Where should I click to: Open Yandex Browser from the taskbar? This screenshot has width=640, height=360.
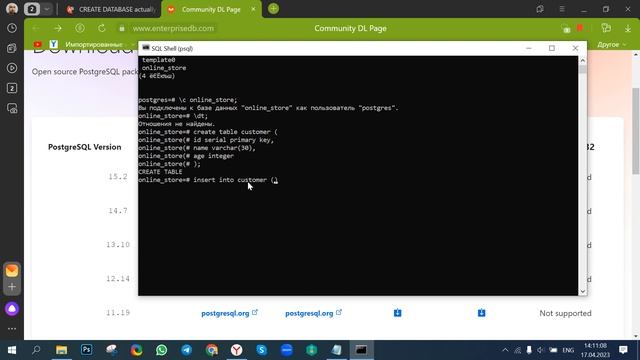pyautogui.click(x=237, y=350)
